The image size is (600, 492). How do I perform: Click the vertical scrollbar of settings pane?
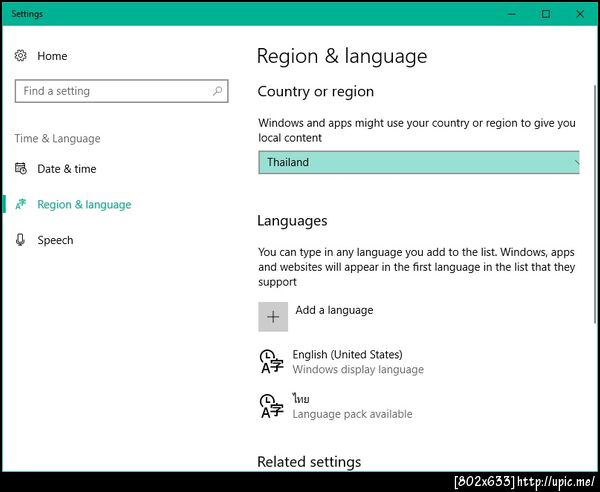coord(595,205)
